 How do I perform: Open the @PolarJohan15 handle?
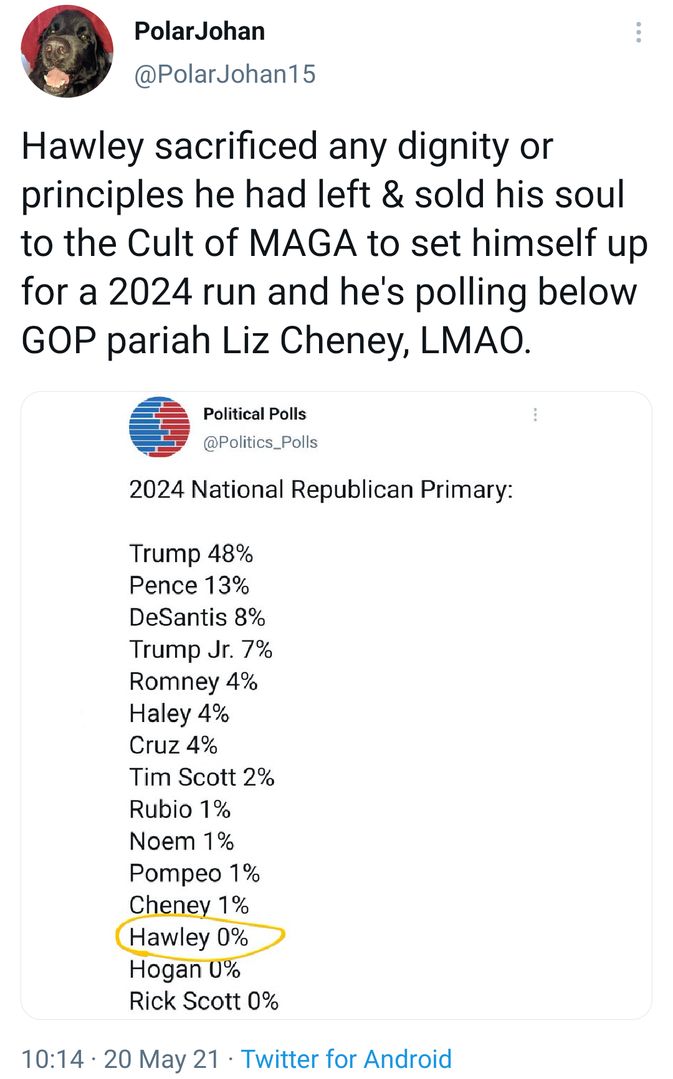(224, 73)
